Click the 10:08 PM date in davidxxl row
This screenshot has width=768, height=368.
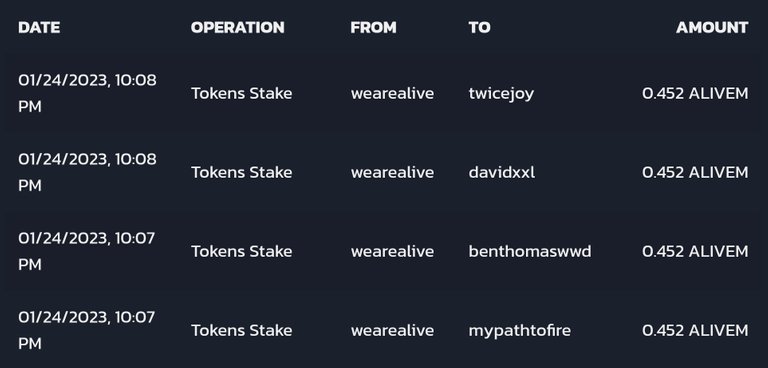click(x=87, y=172)
